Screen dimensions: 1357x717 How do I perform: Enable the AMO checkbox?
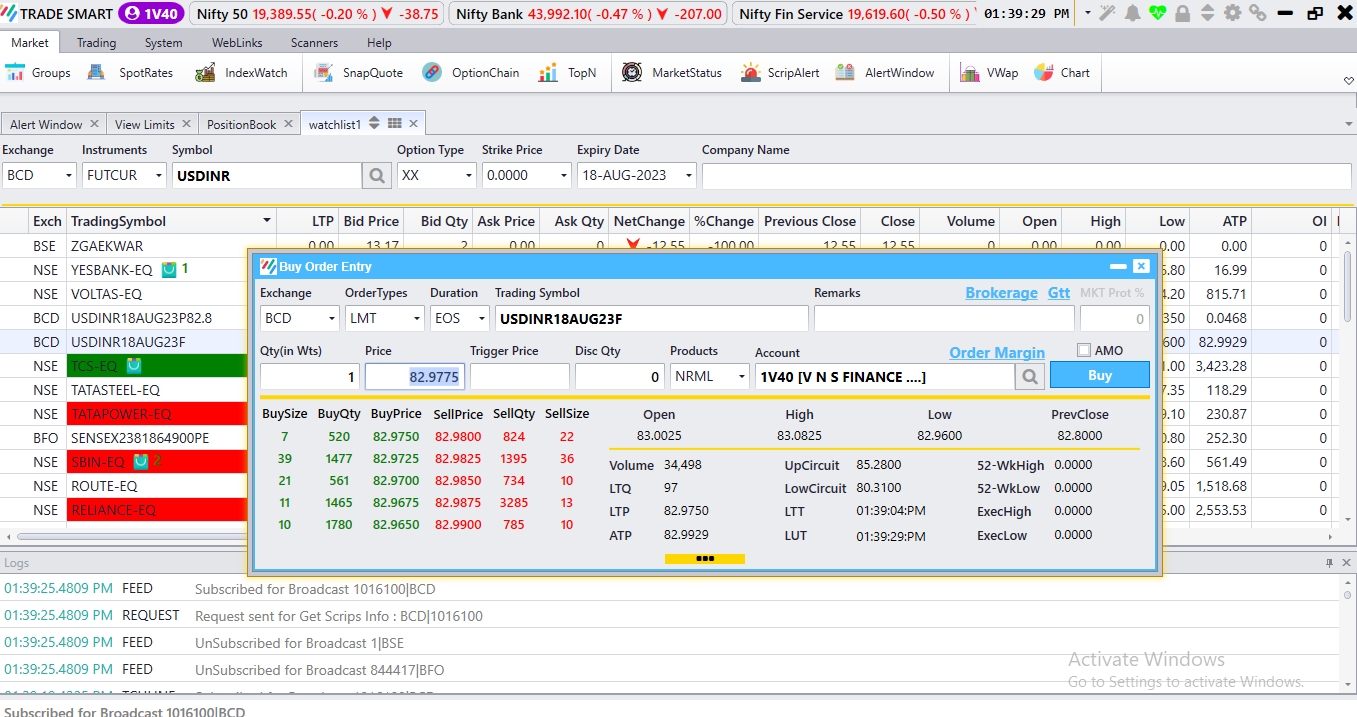1084,350
